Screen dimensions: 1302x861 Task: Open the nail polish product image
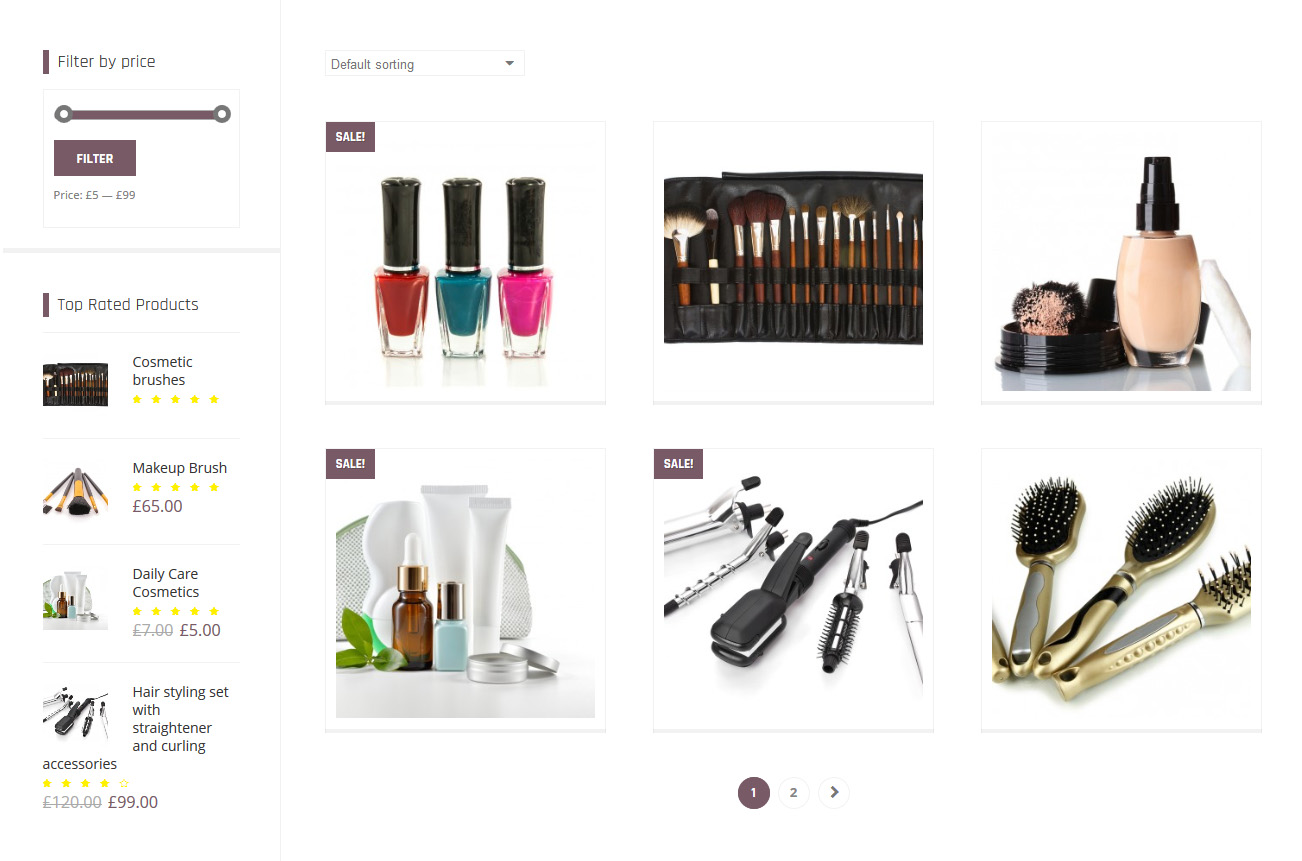click(x=465, y=261)
